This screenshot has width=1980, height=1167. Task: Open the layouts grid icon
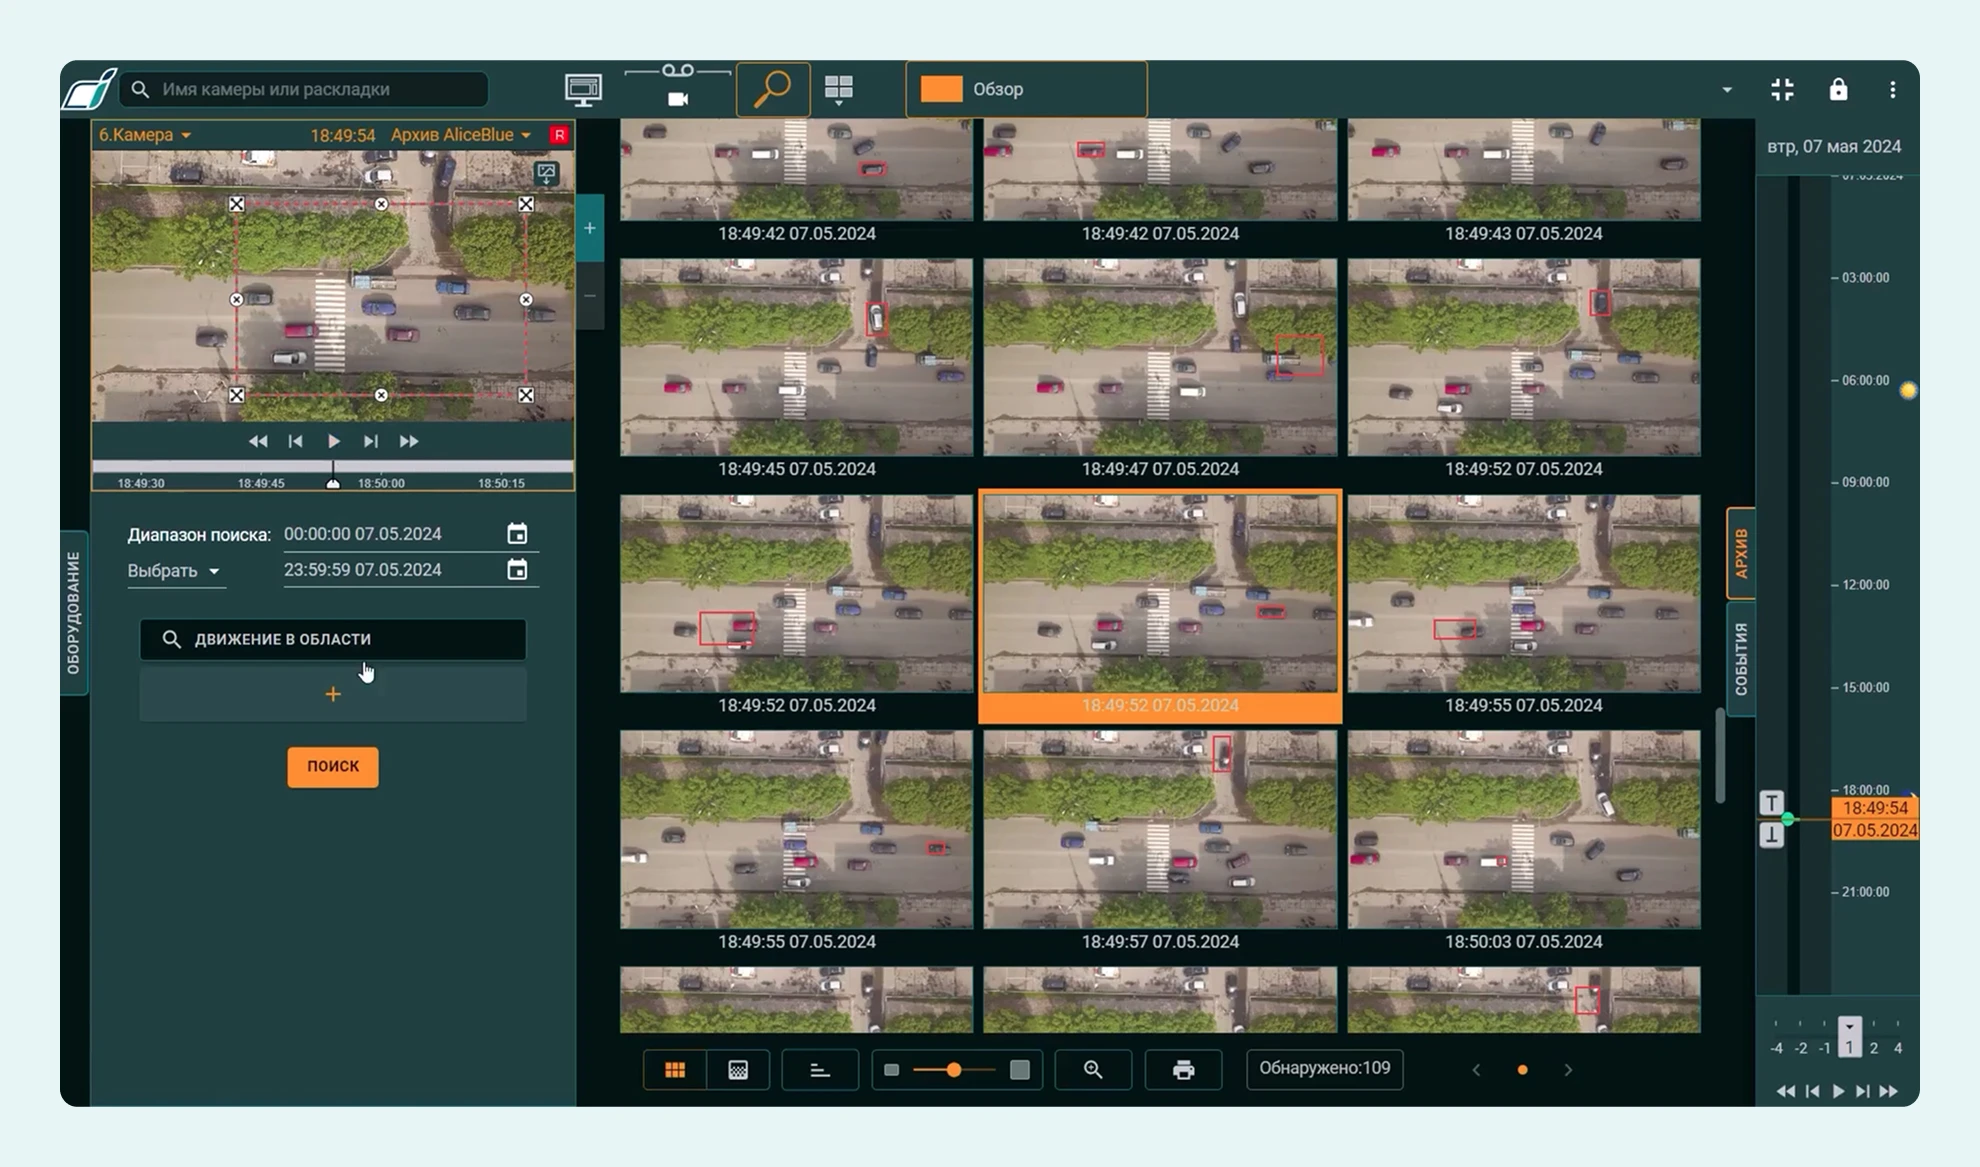(838, 90)
